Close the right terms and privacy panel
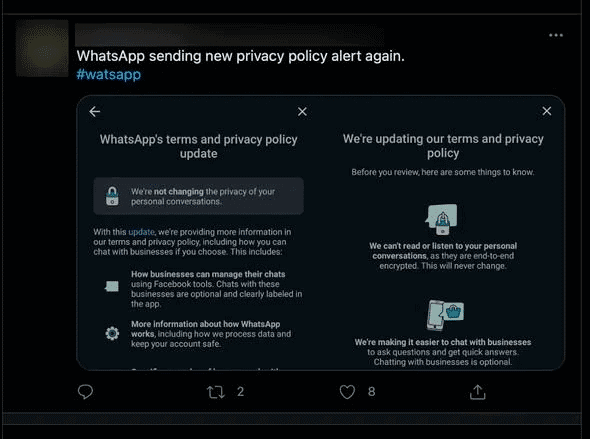Screen dimensions: 590x439 coord(547,111)
